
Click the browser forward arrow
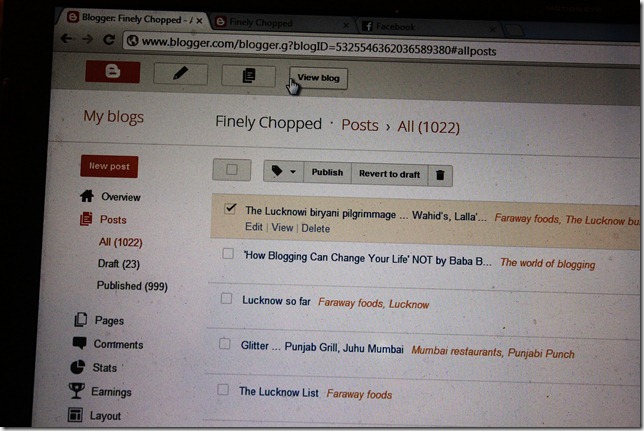[x=87, y=39]
